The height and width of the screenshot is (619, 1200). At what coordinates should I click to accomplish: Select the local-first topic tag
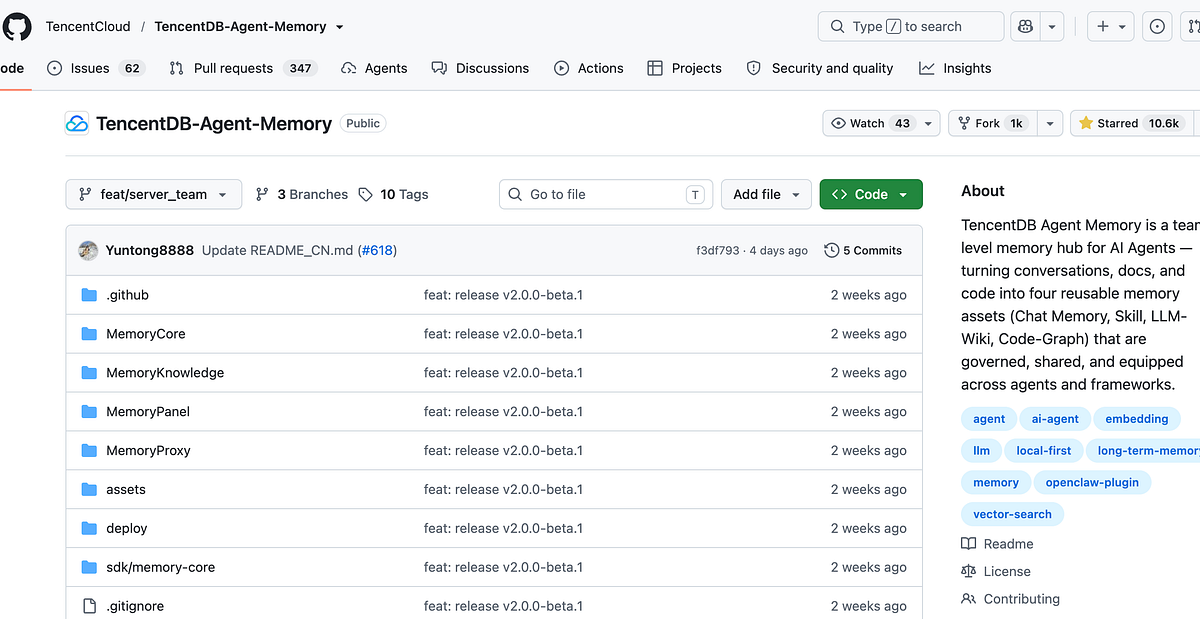1043,451
